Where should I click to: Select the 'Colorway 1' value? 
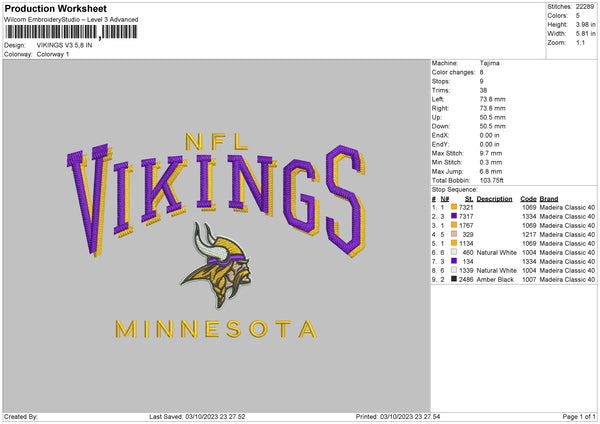(x=53, y=54)
